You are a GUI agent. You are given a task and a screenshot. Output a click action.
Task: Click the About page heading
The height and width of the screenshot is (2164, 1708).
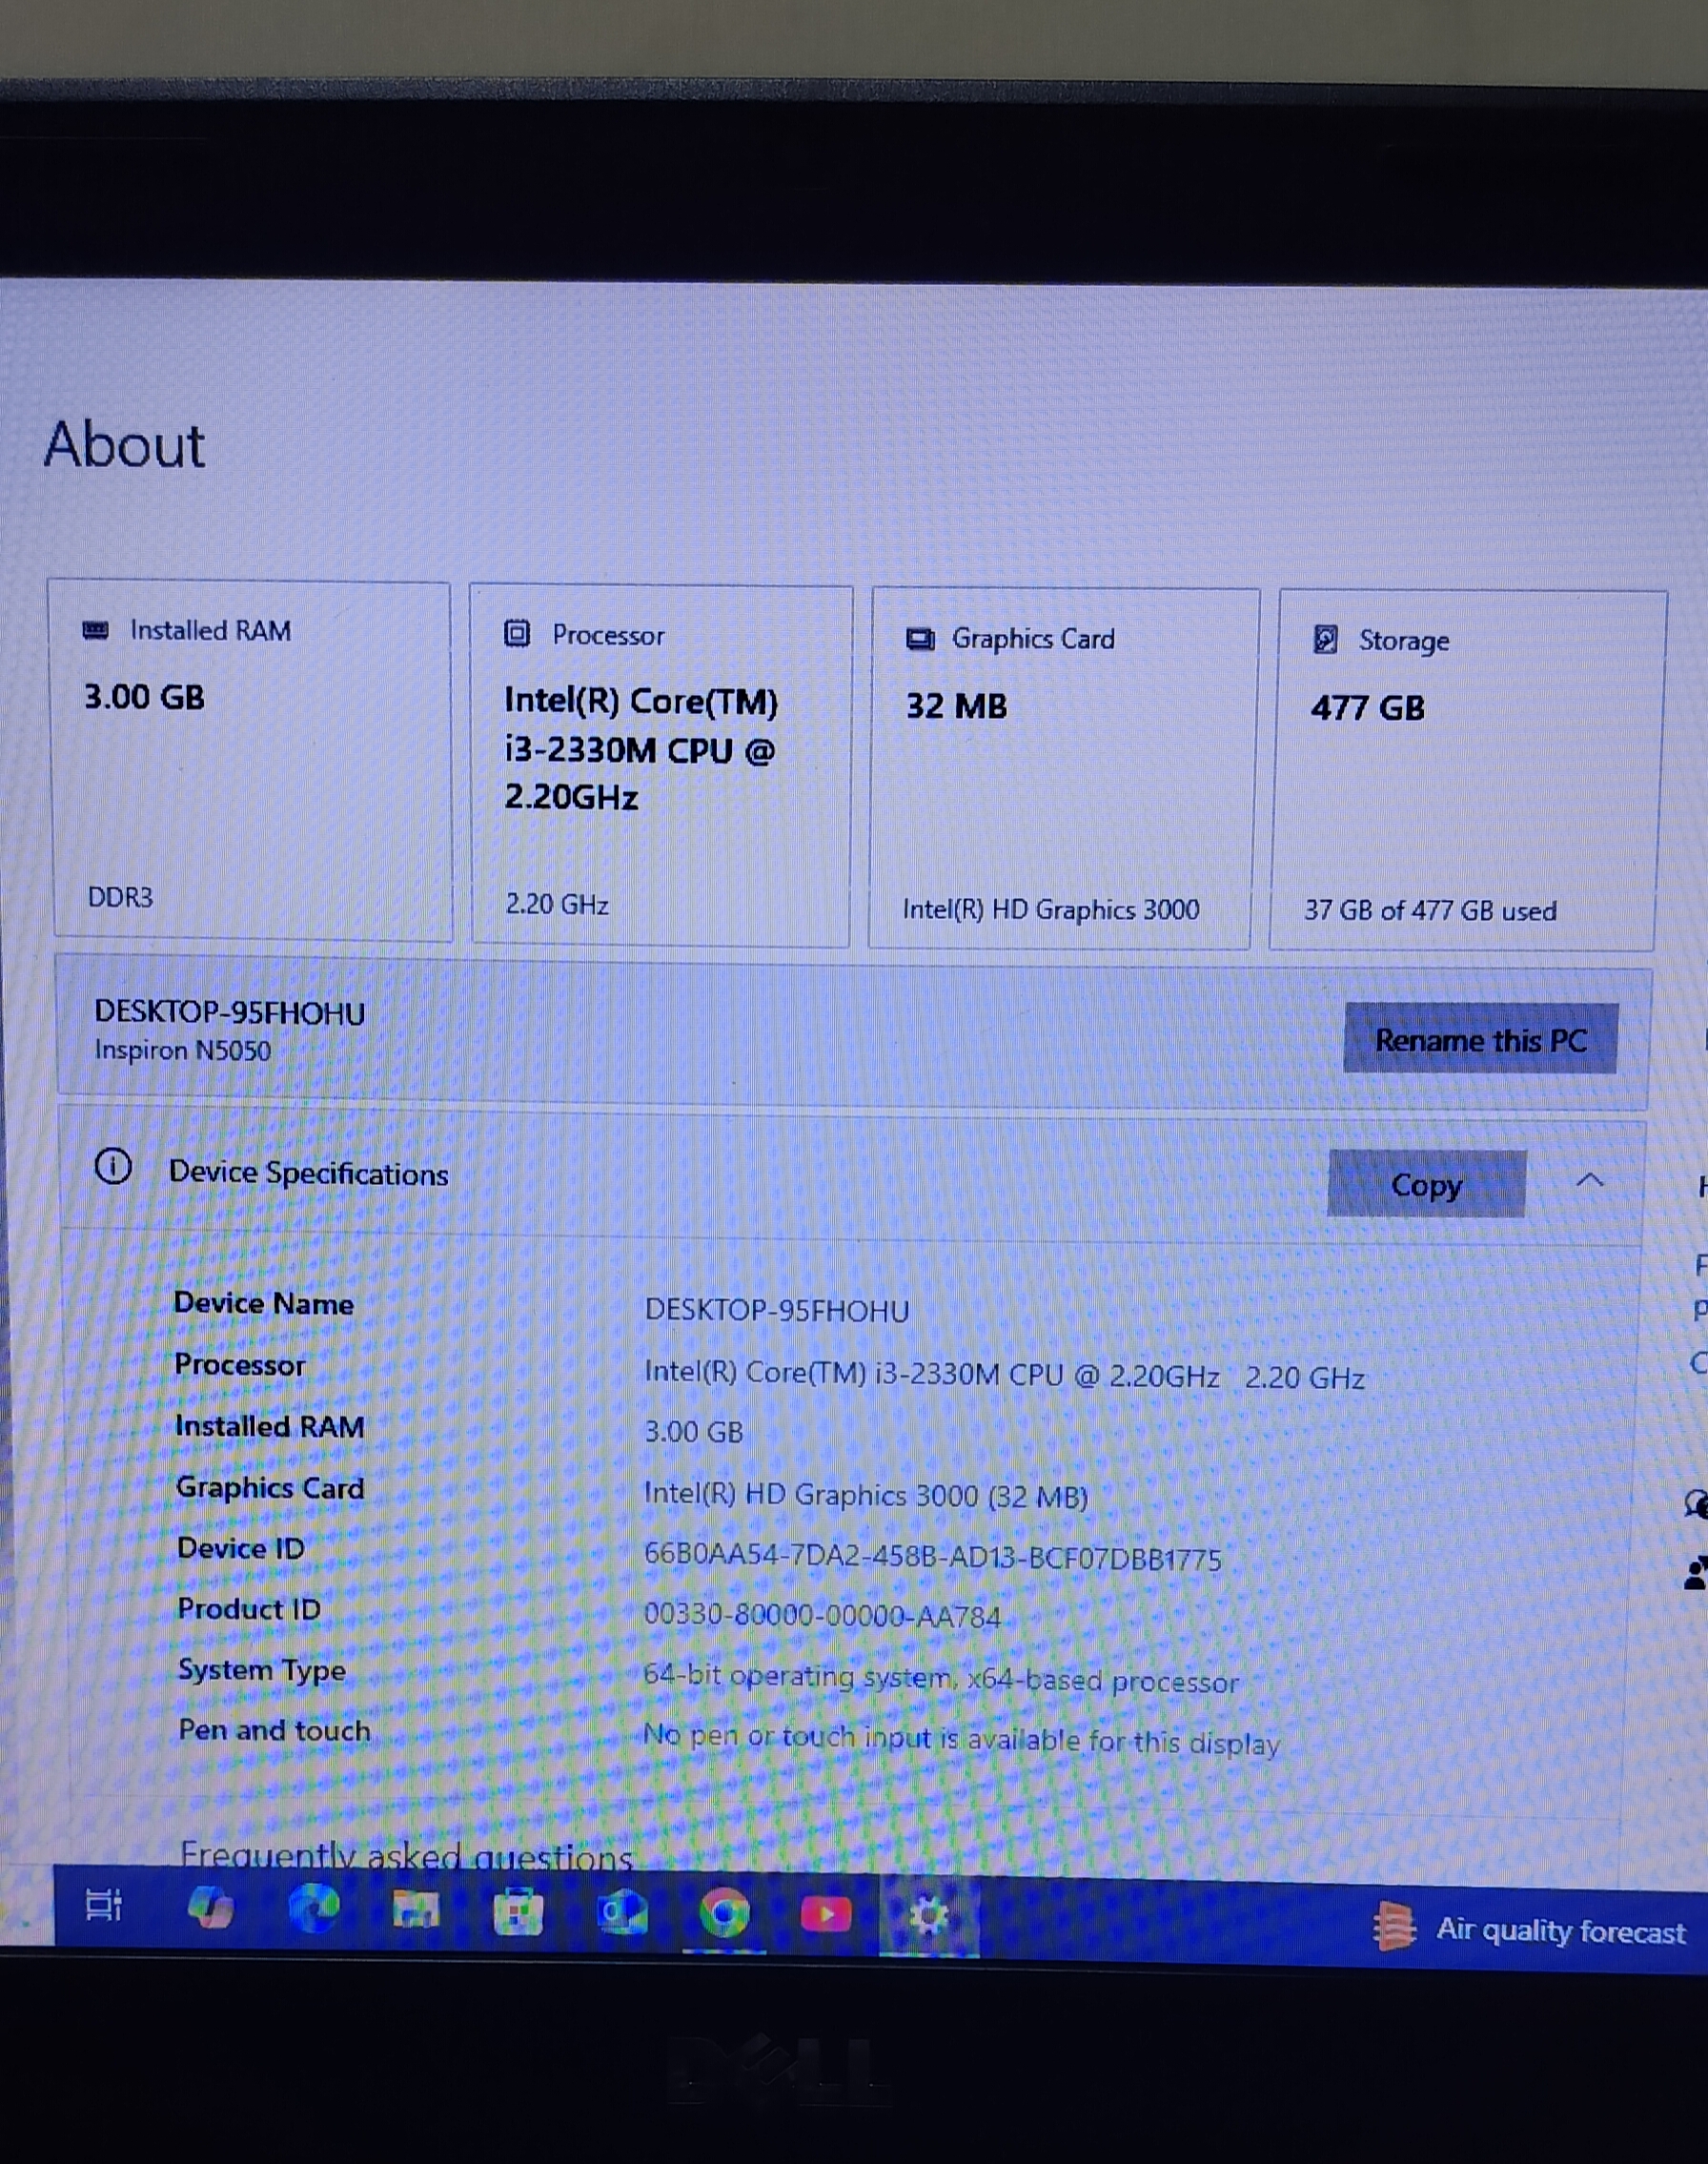[x=124, y=445]
